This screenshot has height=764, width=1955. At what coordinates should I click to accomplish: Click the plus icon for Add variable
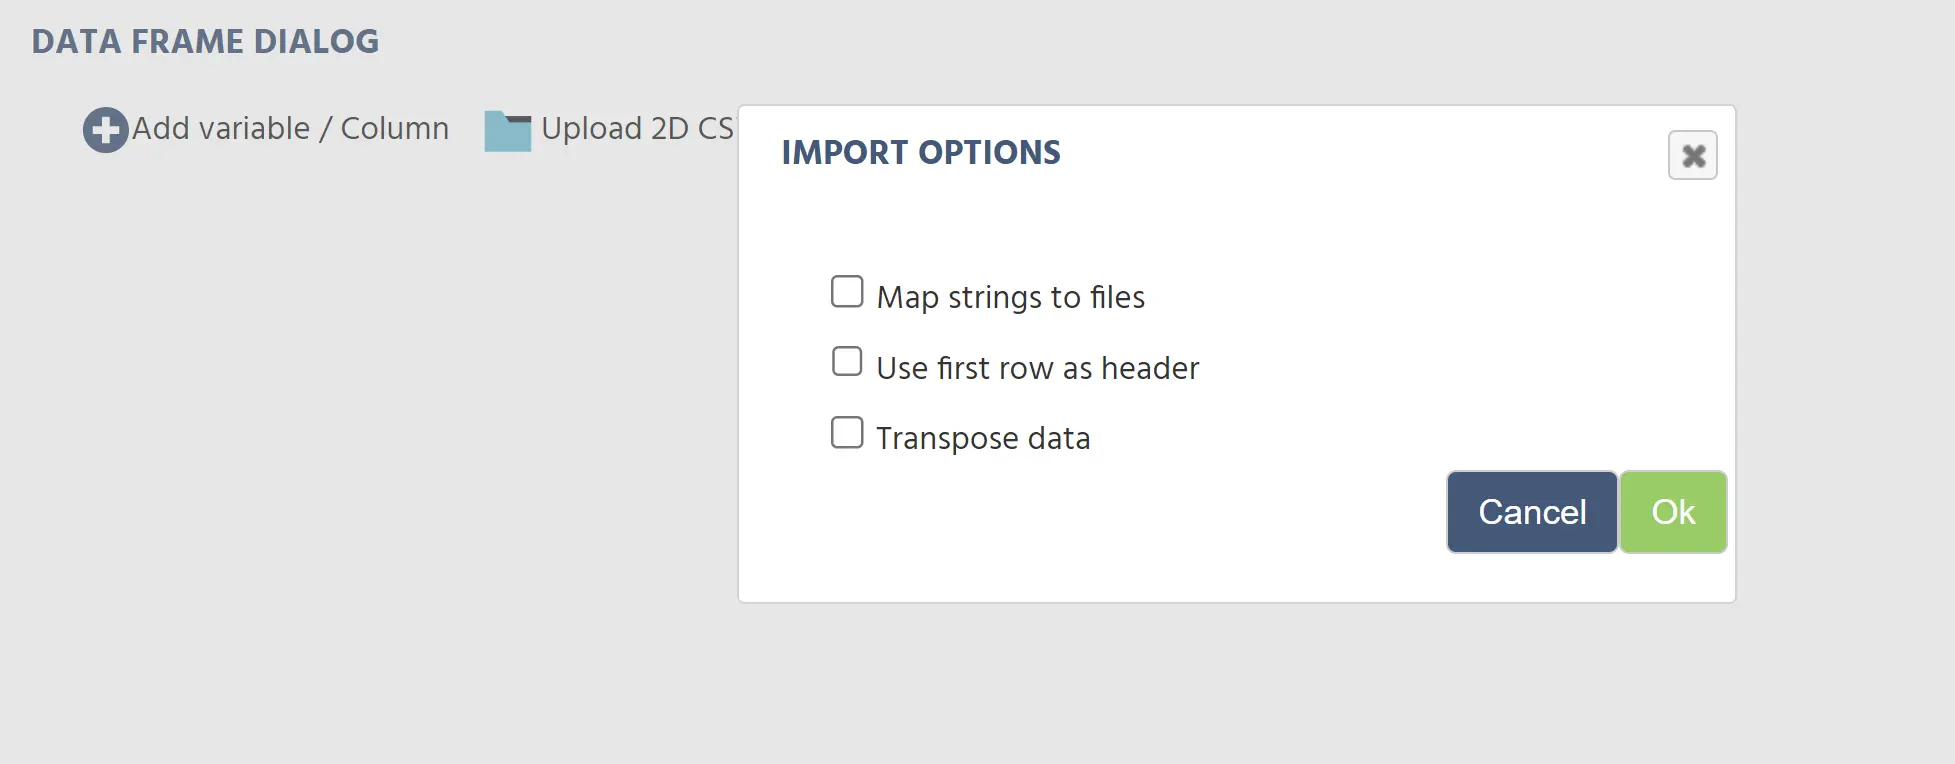[x=105, y=130]
